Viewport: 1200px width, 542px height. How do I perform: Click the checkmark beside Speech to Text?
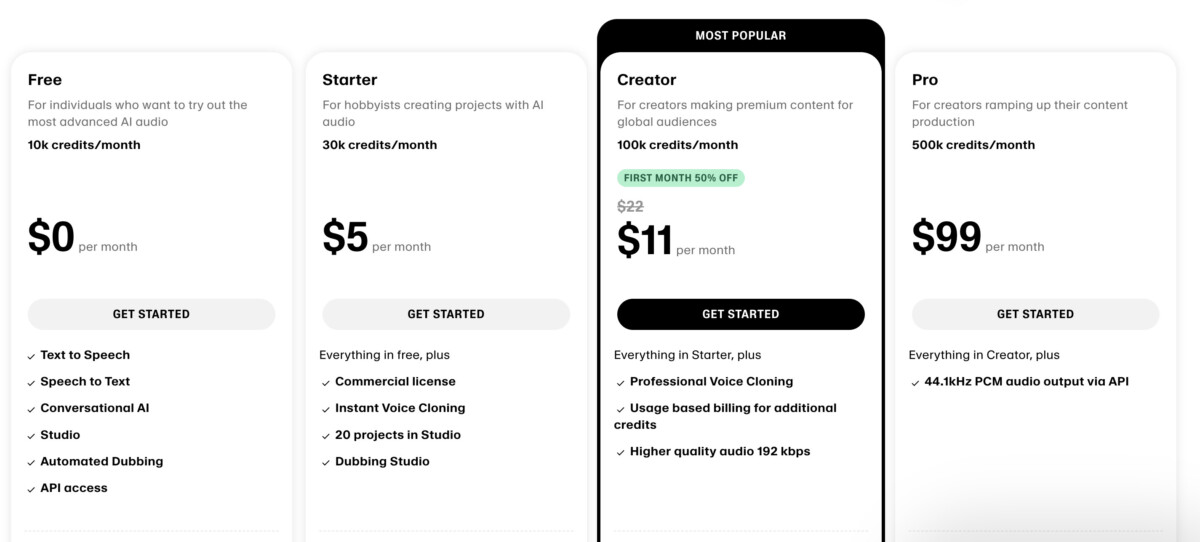pos(31,383)
